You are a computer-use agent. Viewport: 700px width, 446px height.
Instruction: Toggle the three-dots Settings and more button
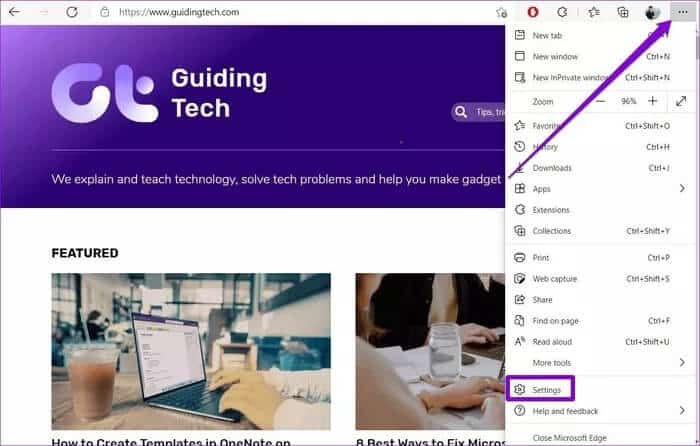pos(683,12)
